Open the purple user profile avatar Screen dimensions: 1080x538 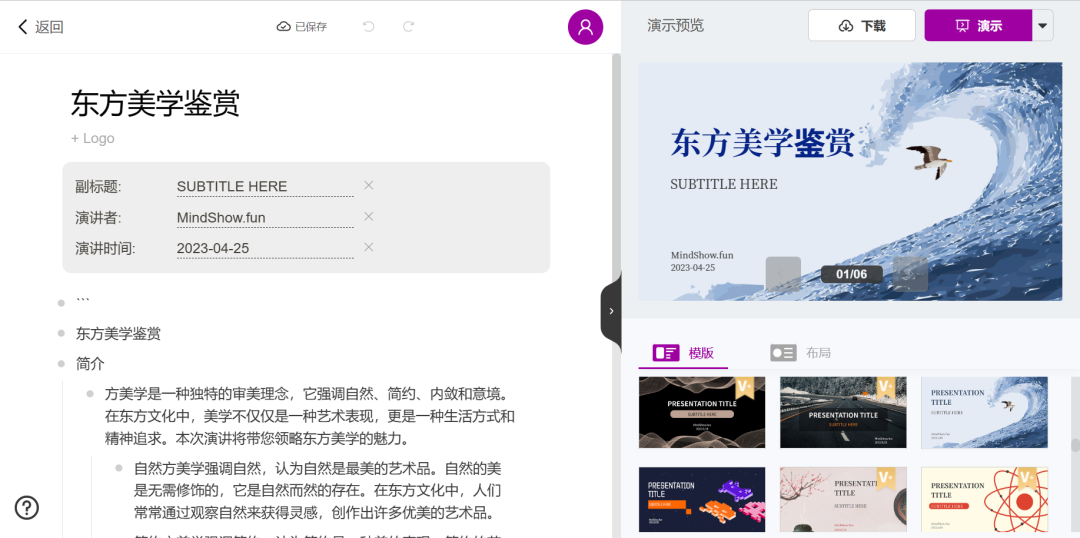tap(585, 28)
